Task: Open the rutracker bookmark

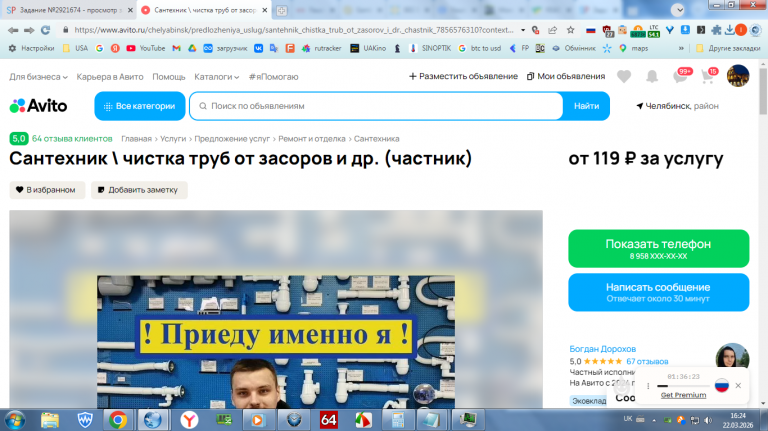Action: 321,48
